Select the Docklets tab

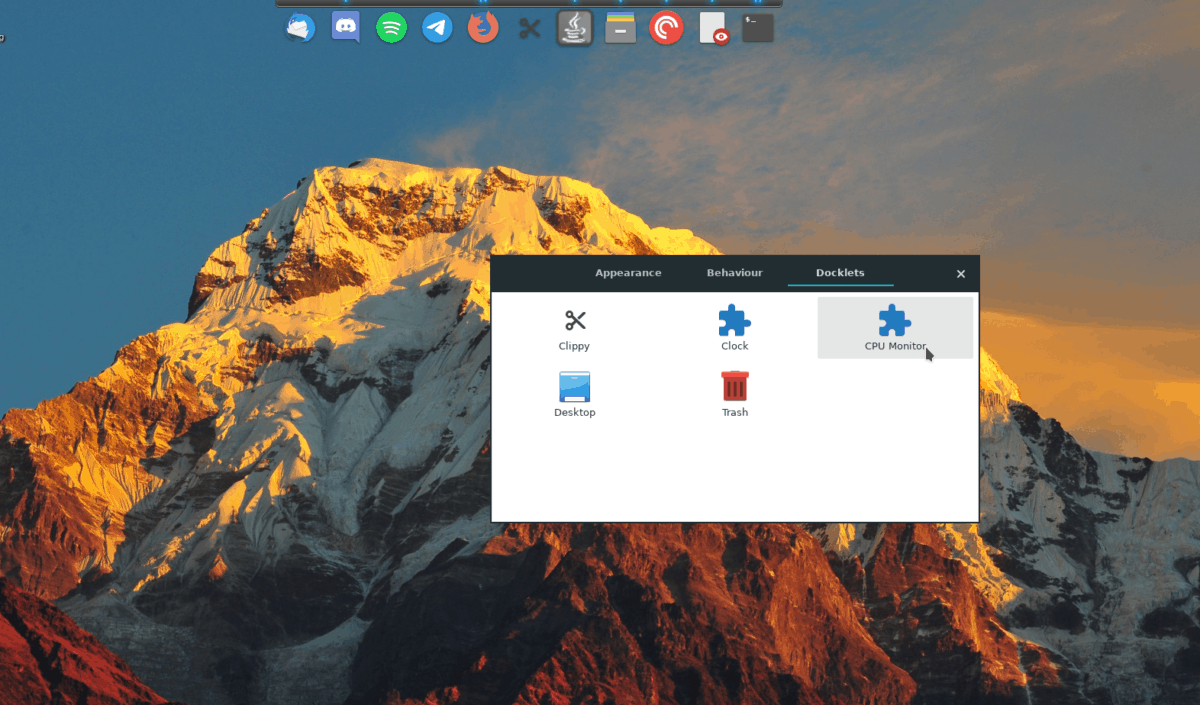840,272
